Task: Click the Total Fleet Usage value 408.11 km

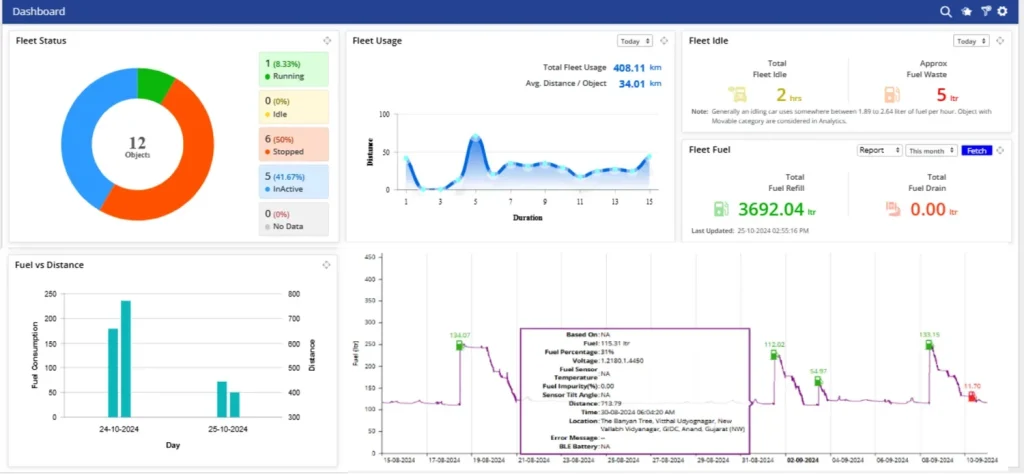Action: pyautogui.click(x=638, y=67)
